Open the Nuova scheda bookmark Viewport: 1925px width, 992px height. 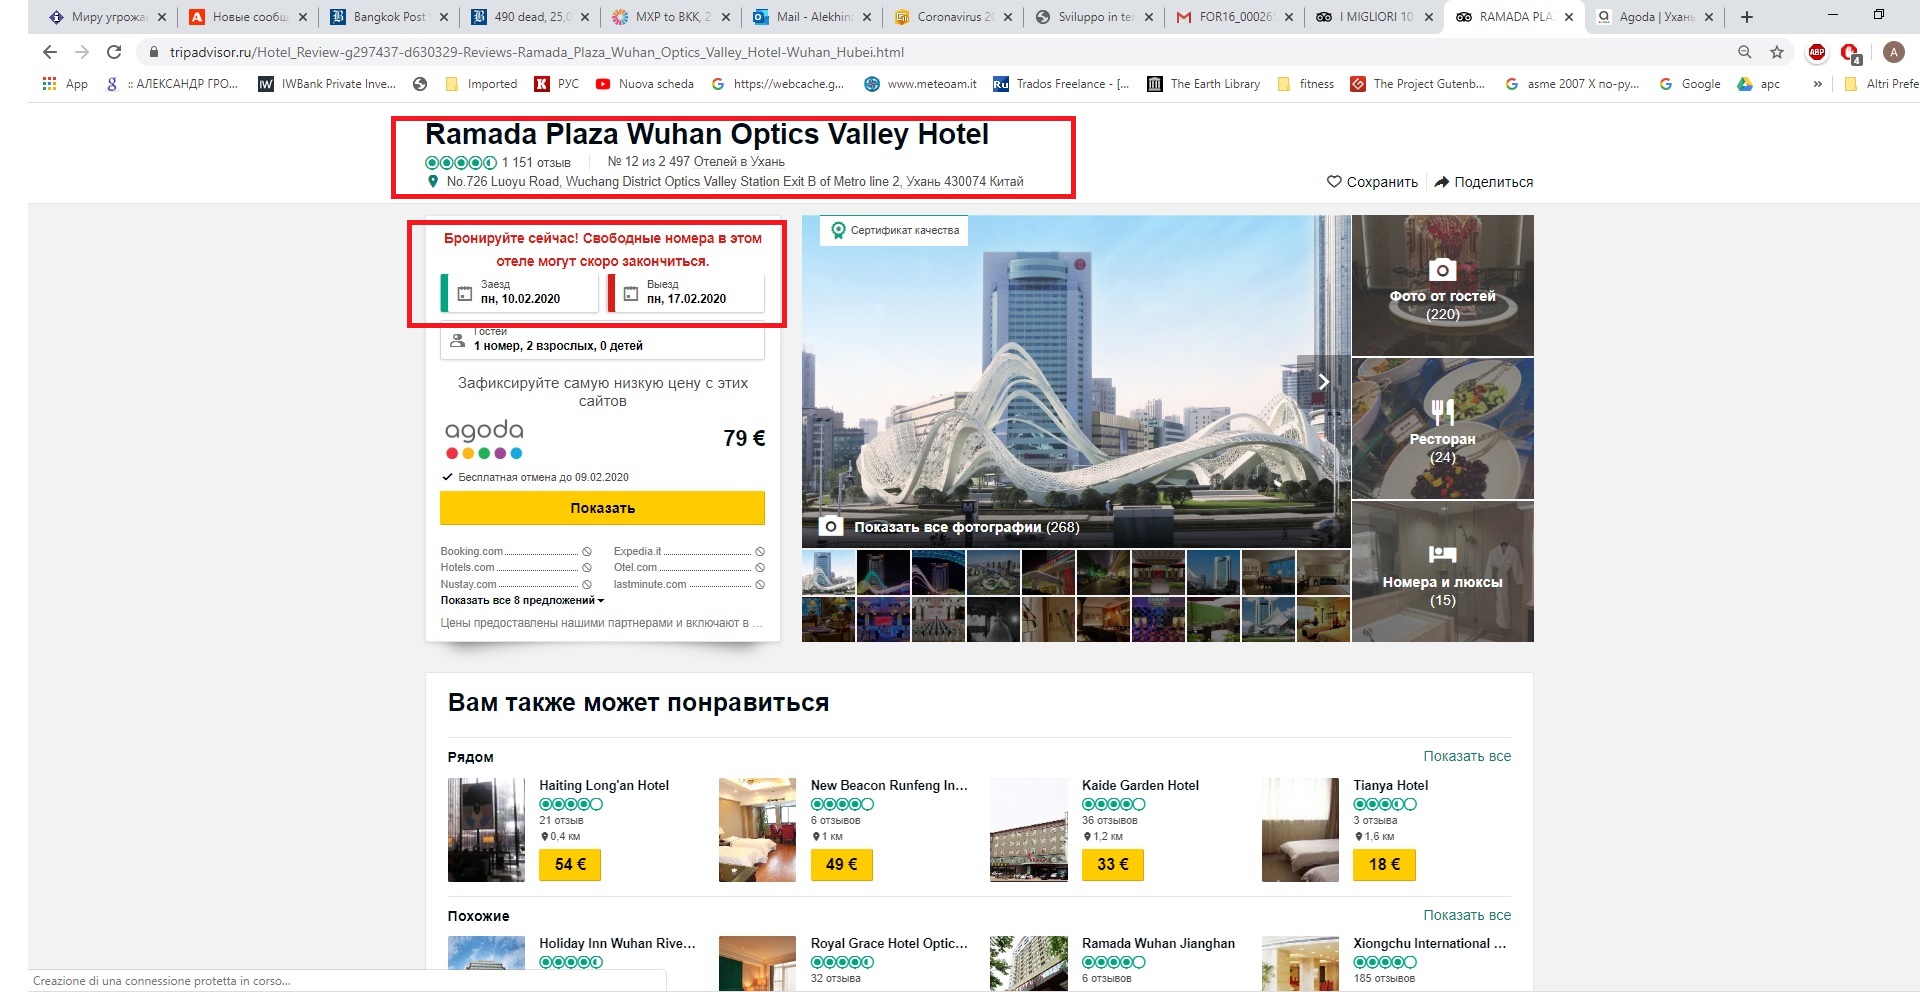pyautogui.click(x=644, y=84)
